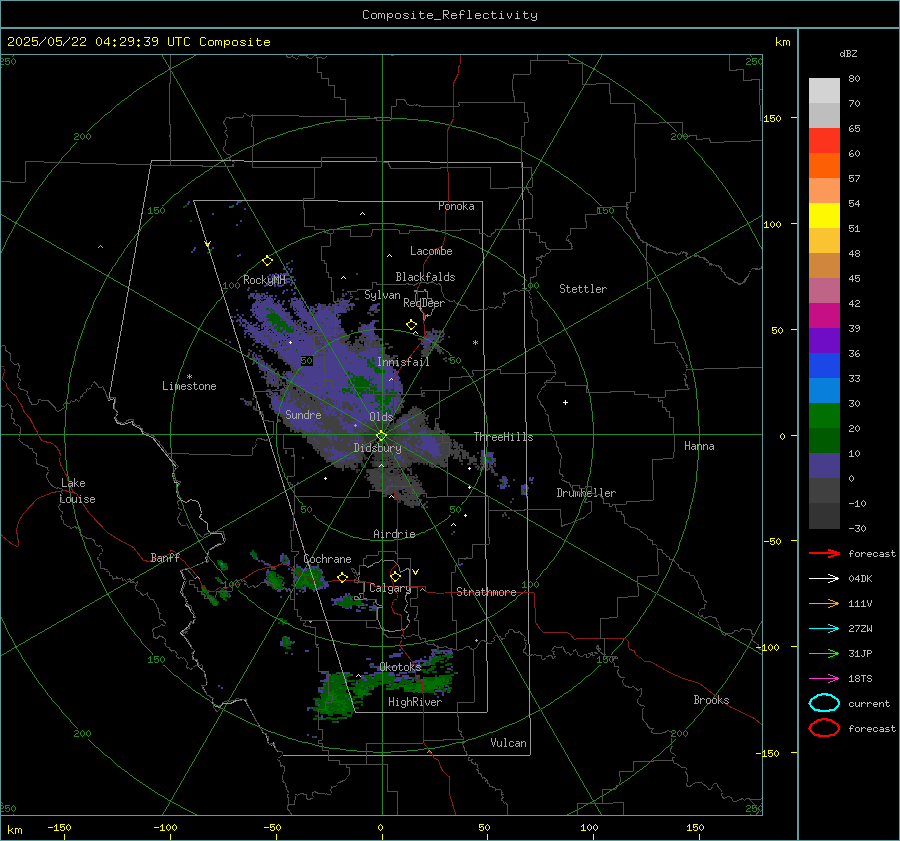Click the Airdrie town label
The width and height of the screenshot is (900, 841).
point(394,534)
